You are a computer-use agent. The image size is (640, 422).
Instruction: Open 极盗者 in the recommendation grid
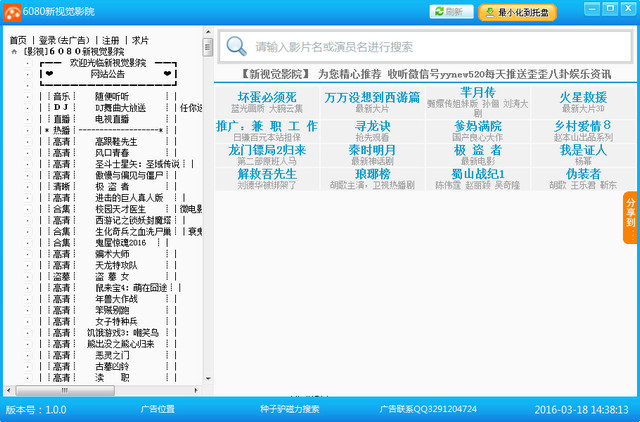coord(478,150)
